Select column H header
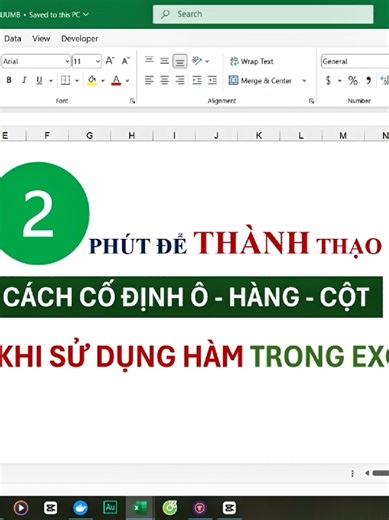Screen dimensions: 389x520 click(x=132, y=135)
